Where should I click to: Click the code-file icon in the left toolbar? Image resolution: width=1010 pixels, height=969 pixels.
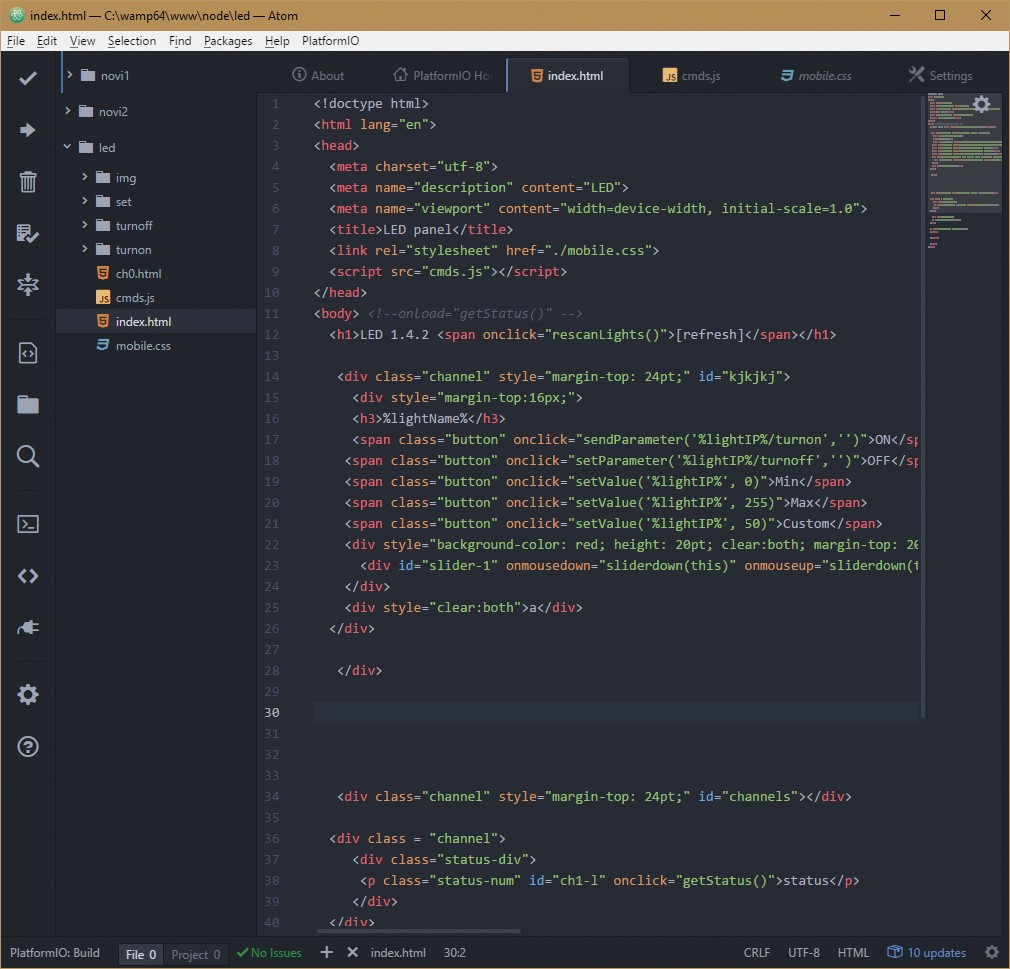(28, 353)
